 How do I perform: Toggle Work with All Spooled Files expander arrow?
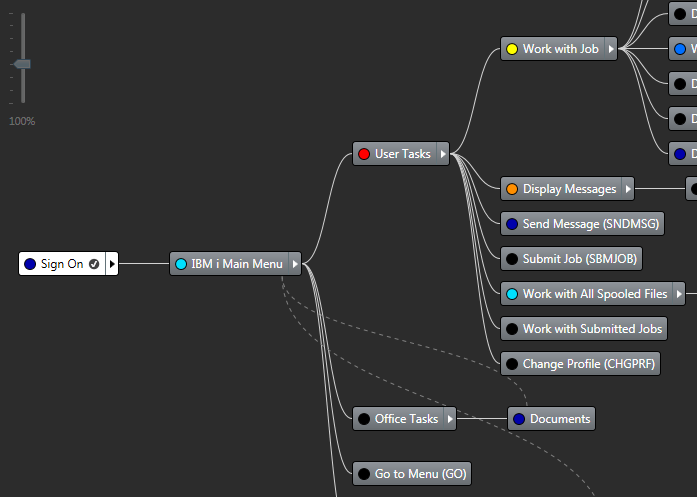[x=679, y=294]
